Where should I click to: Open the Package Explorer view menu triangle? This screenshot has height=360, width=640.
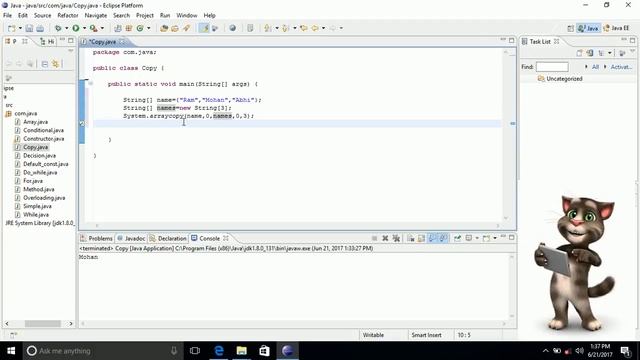(x=71, y=51)
